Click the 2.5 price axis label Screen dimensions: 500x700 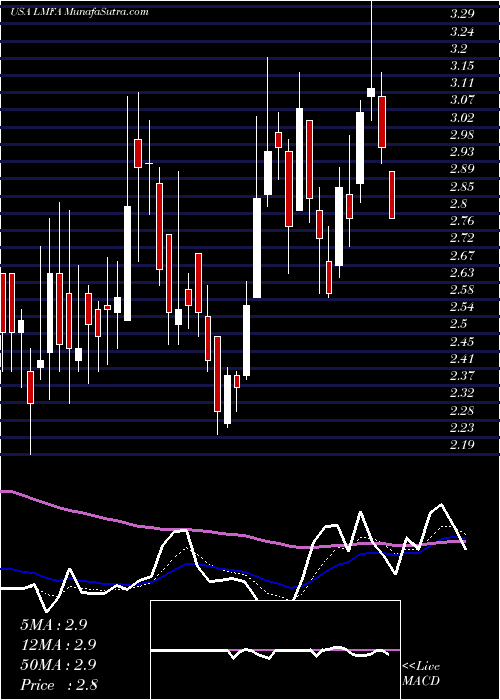pos(458,324)
